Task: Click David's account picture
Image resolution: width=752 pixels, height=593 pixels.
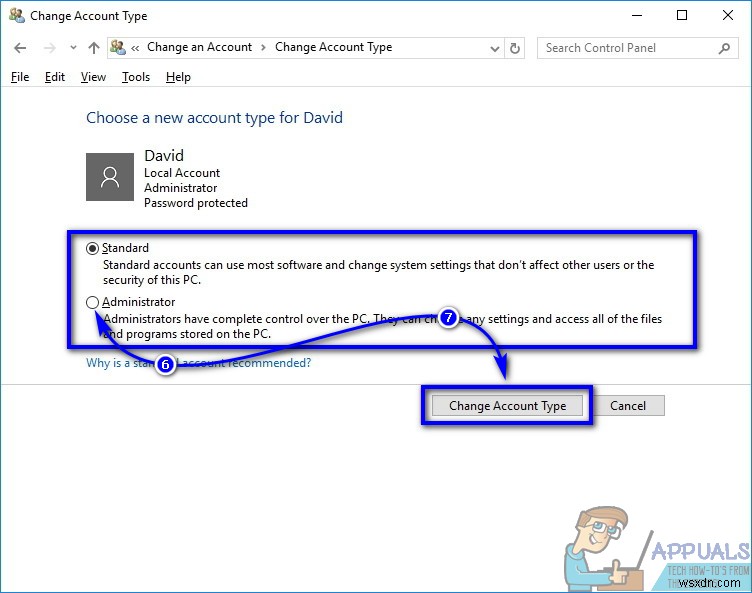Action: [110, 177]
